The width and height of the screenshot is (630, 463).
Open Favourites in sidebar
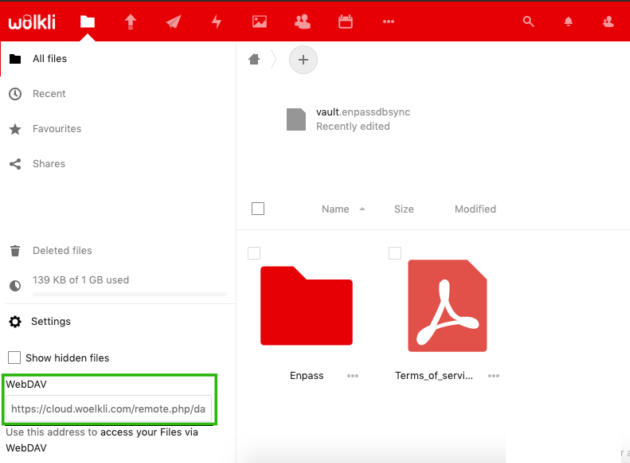(x=57, y=129)
